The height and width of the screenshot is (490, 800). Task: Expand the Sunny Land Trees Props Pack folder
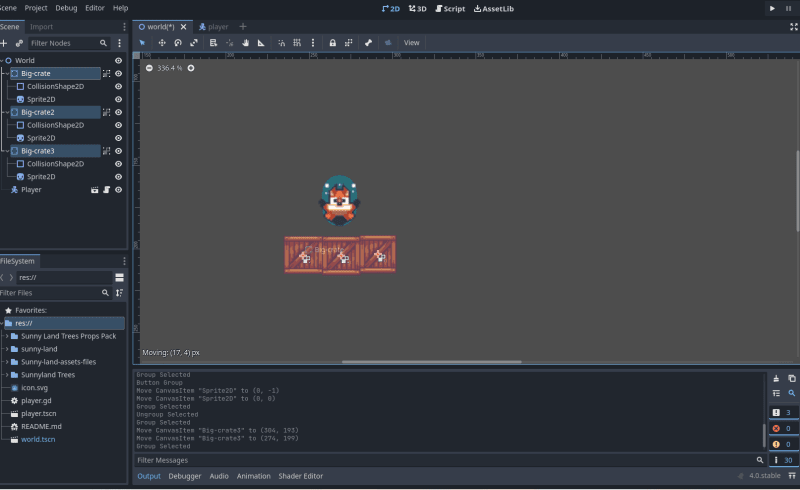pos(7,336)
